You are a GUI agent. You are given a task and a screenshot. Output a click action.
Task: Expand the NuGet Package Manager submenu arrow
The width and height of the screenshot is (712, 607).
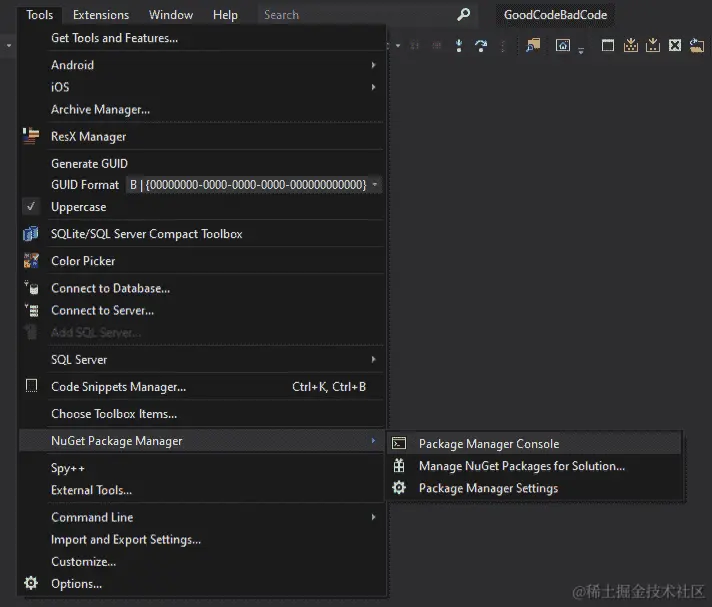[x=373, y=440]
